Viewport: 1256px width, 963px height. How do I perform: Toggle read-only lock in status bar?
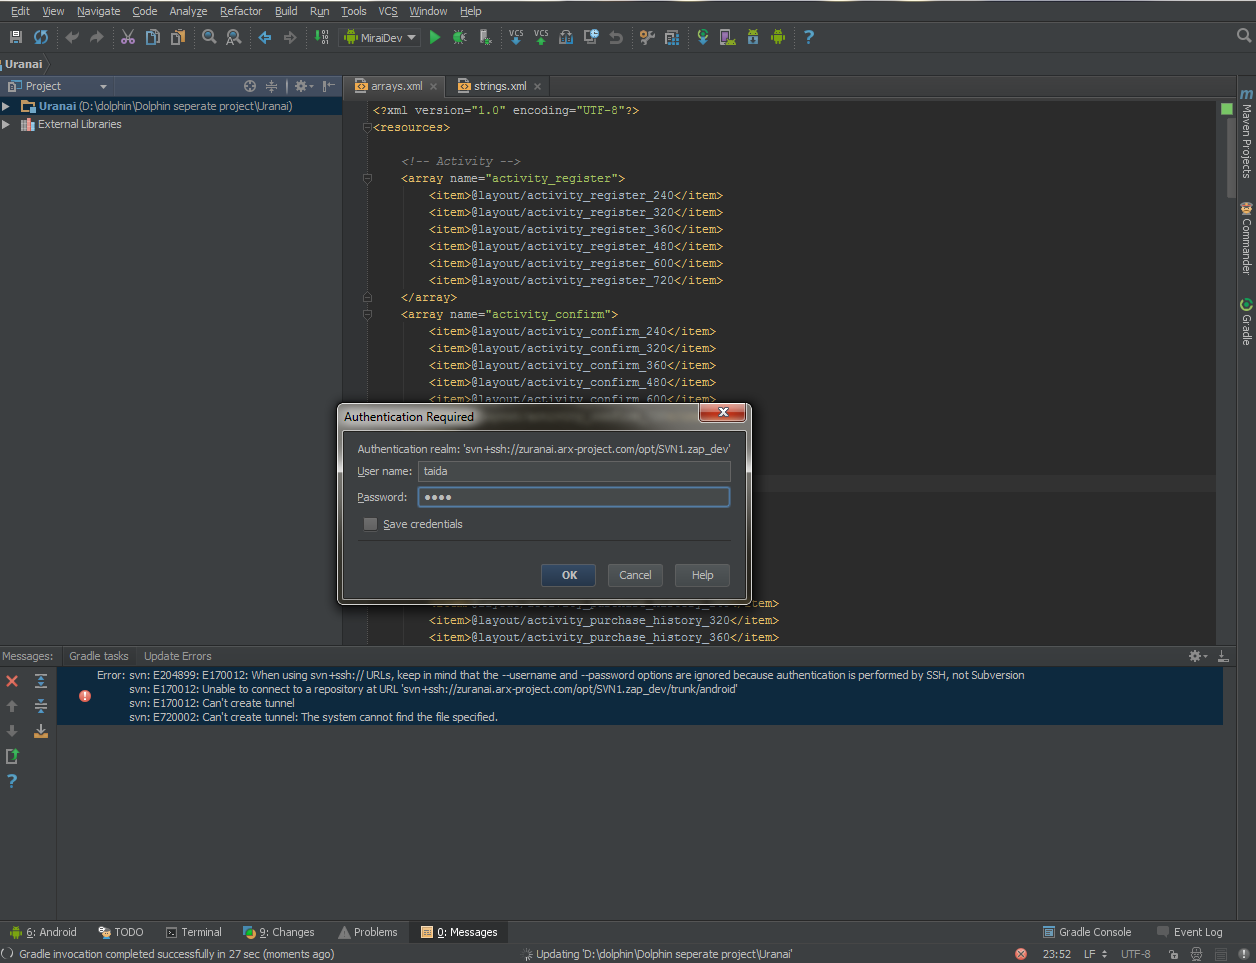click(1173, 954)
